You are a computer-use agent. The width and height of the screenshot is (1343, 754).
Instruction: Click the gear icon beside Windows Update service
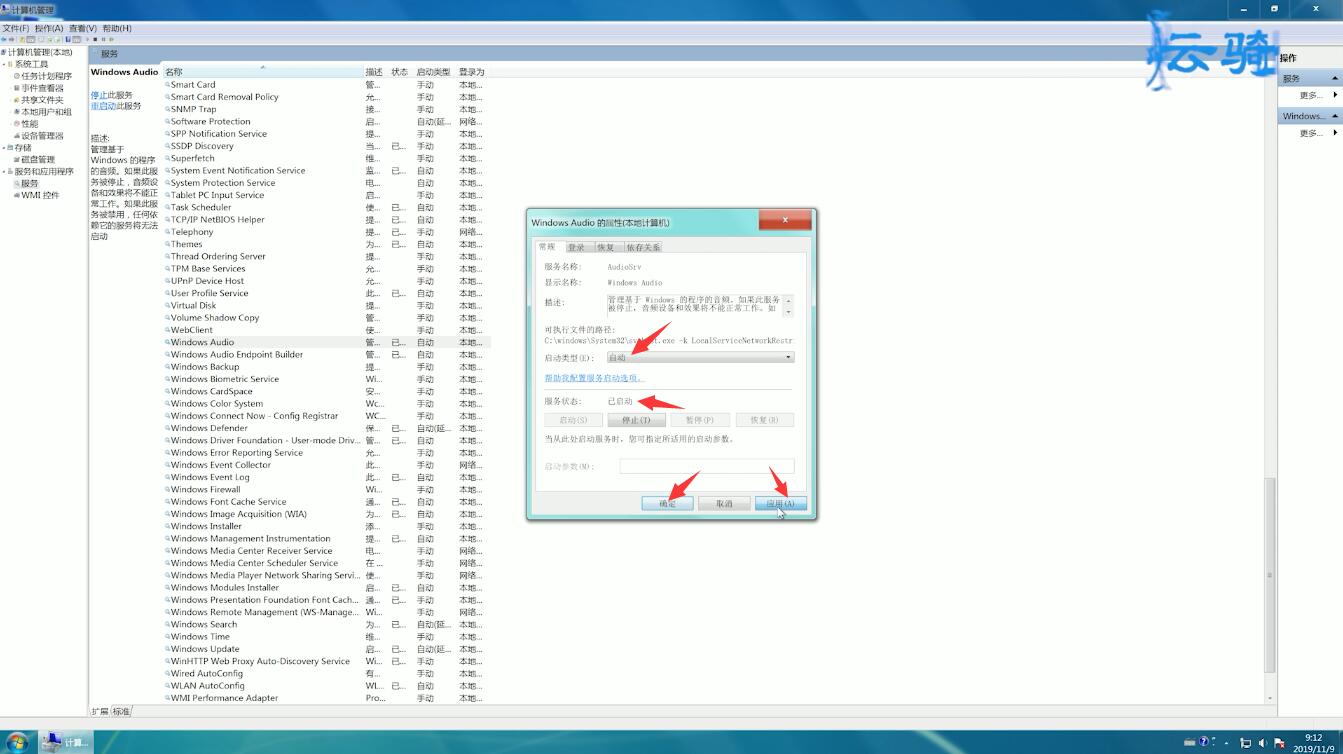167,649
